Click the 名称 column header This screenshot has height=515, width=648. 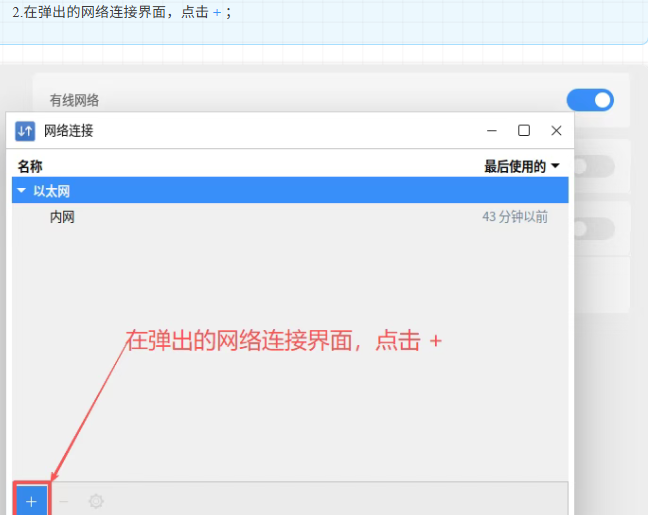coord(30,167)
